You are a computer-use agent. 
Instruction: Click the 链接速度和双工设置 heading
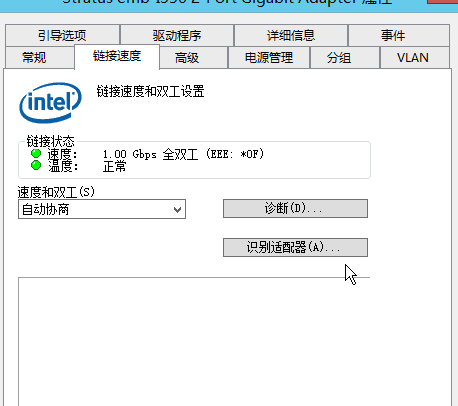pos(150,91)
